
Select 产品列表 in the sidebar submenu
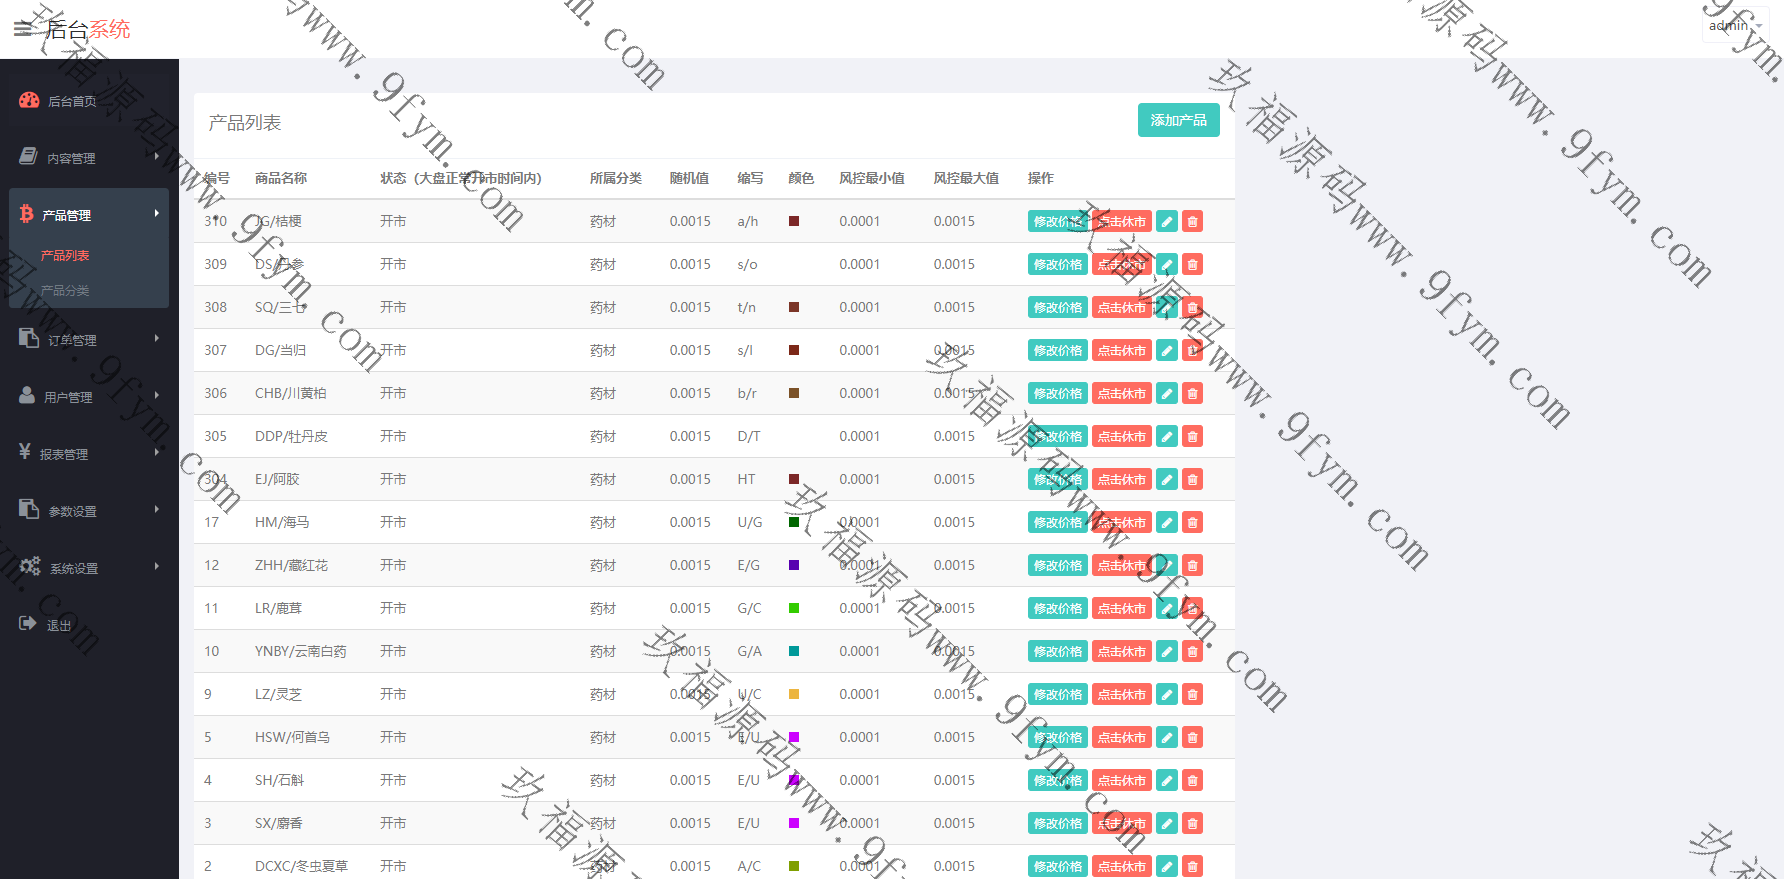[x=65, y=255]
